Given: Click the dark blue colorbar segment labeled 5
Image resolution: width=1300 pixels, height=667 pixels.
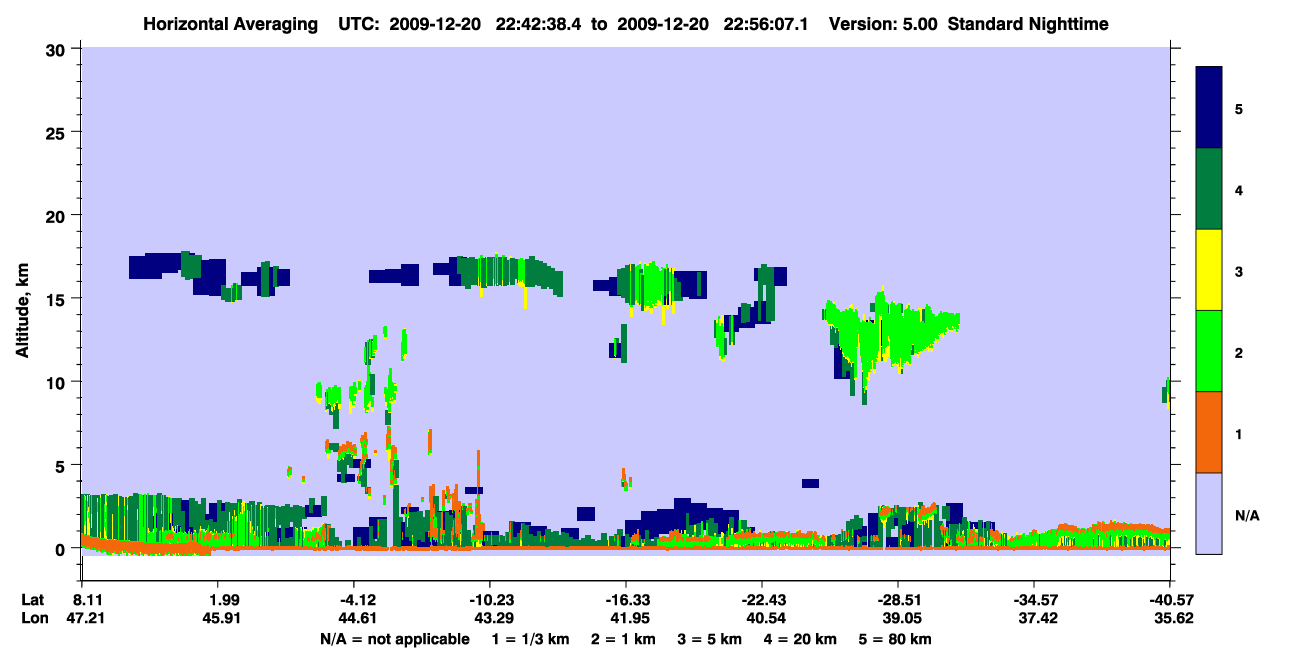Looking at the screenshot, I should click(1209, 108).
